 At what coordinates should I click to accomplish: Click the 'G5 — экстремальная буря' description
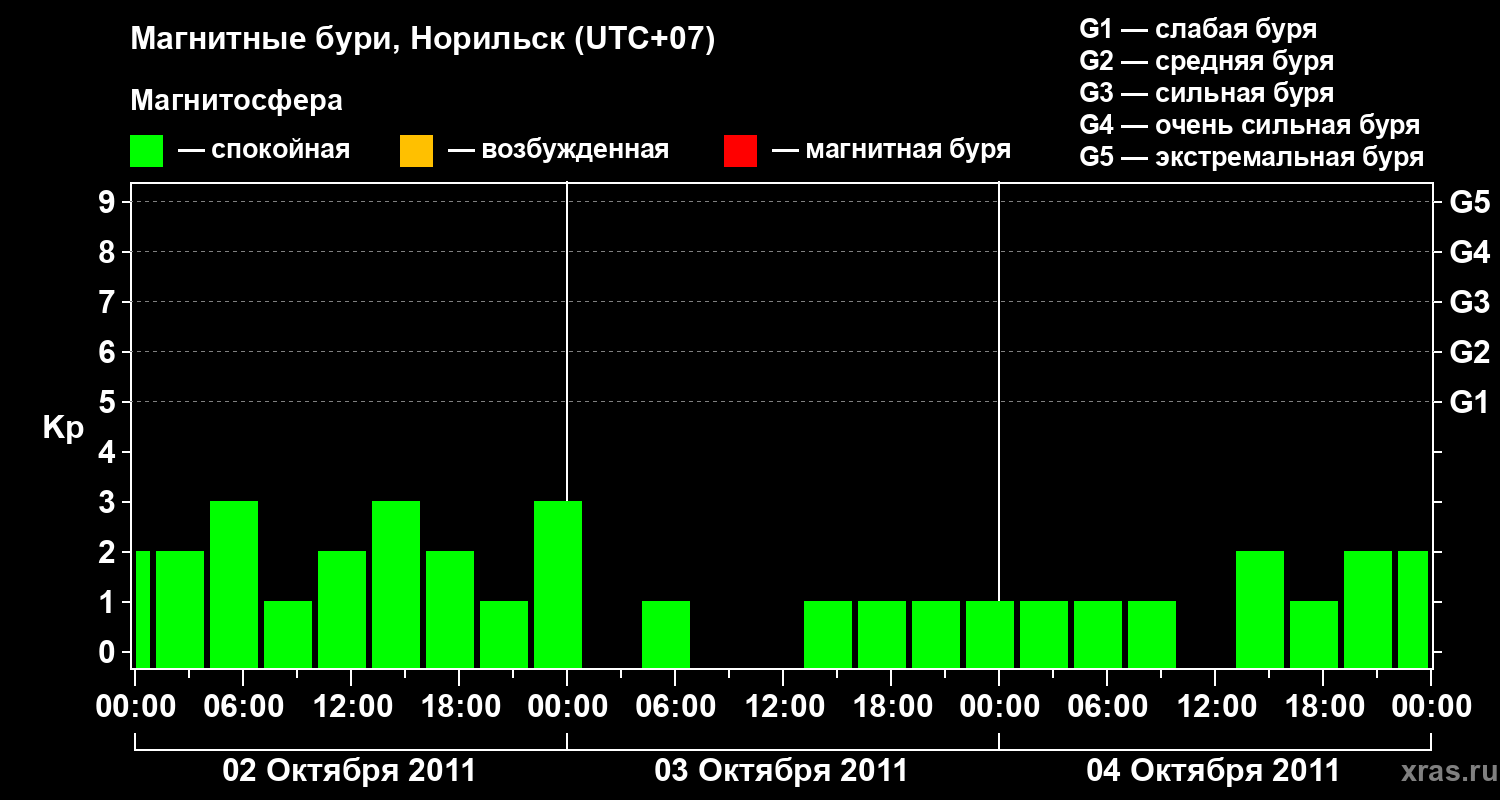pos(1252,157)
